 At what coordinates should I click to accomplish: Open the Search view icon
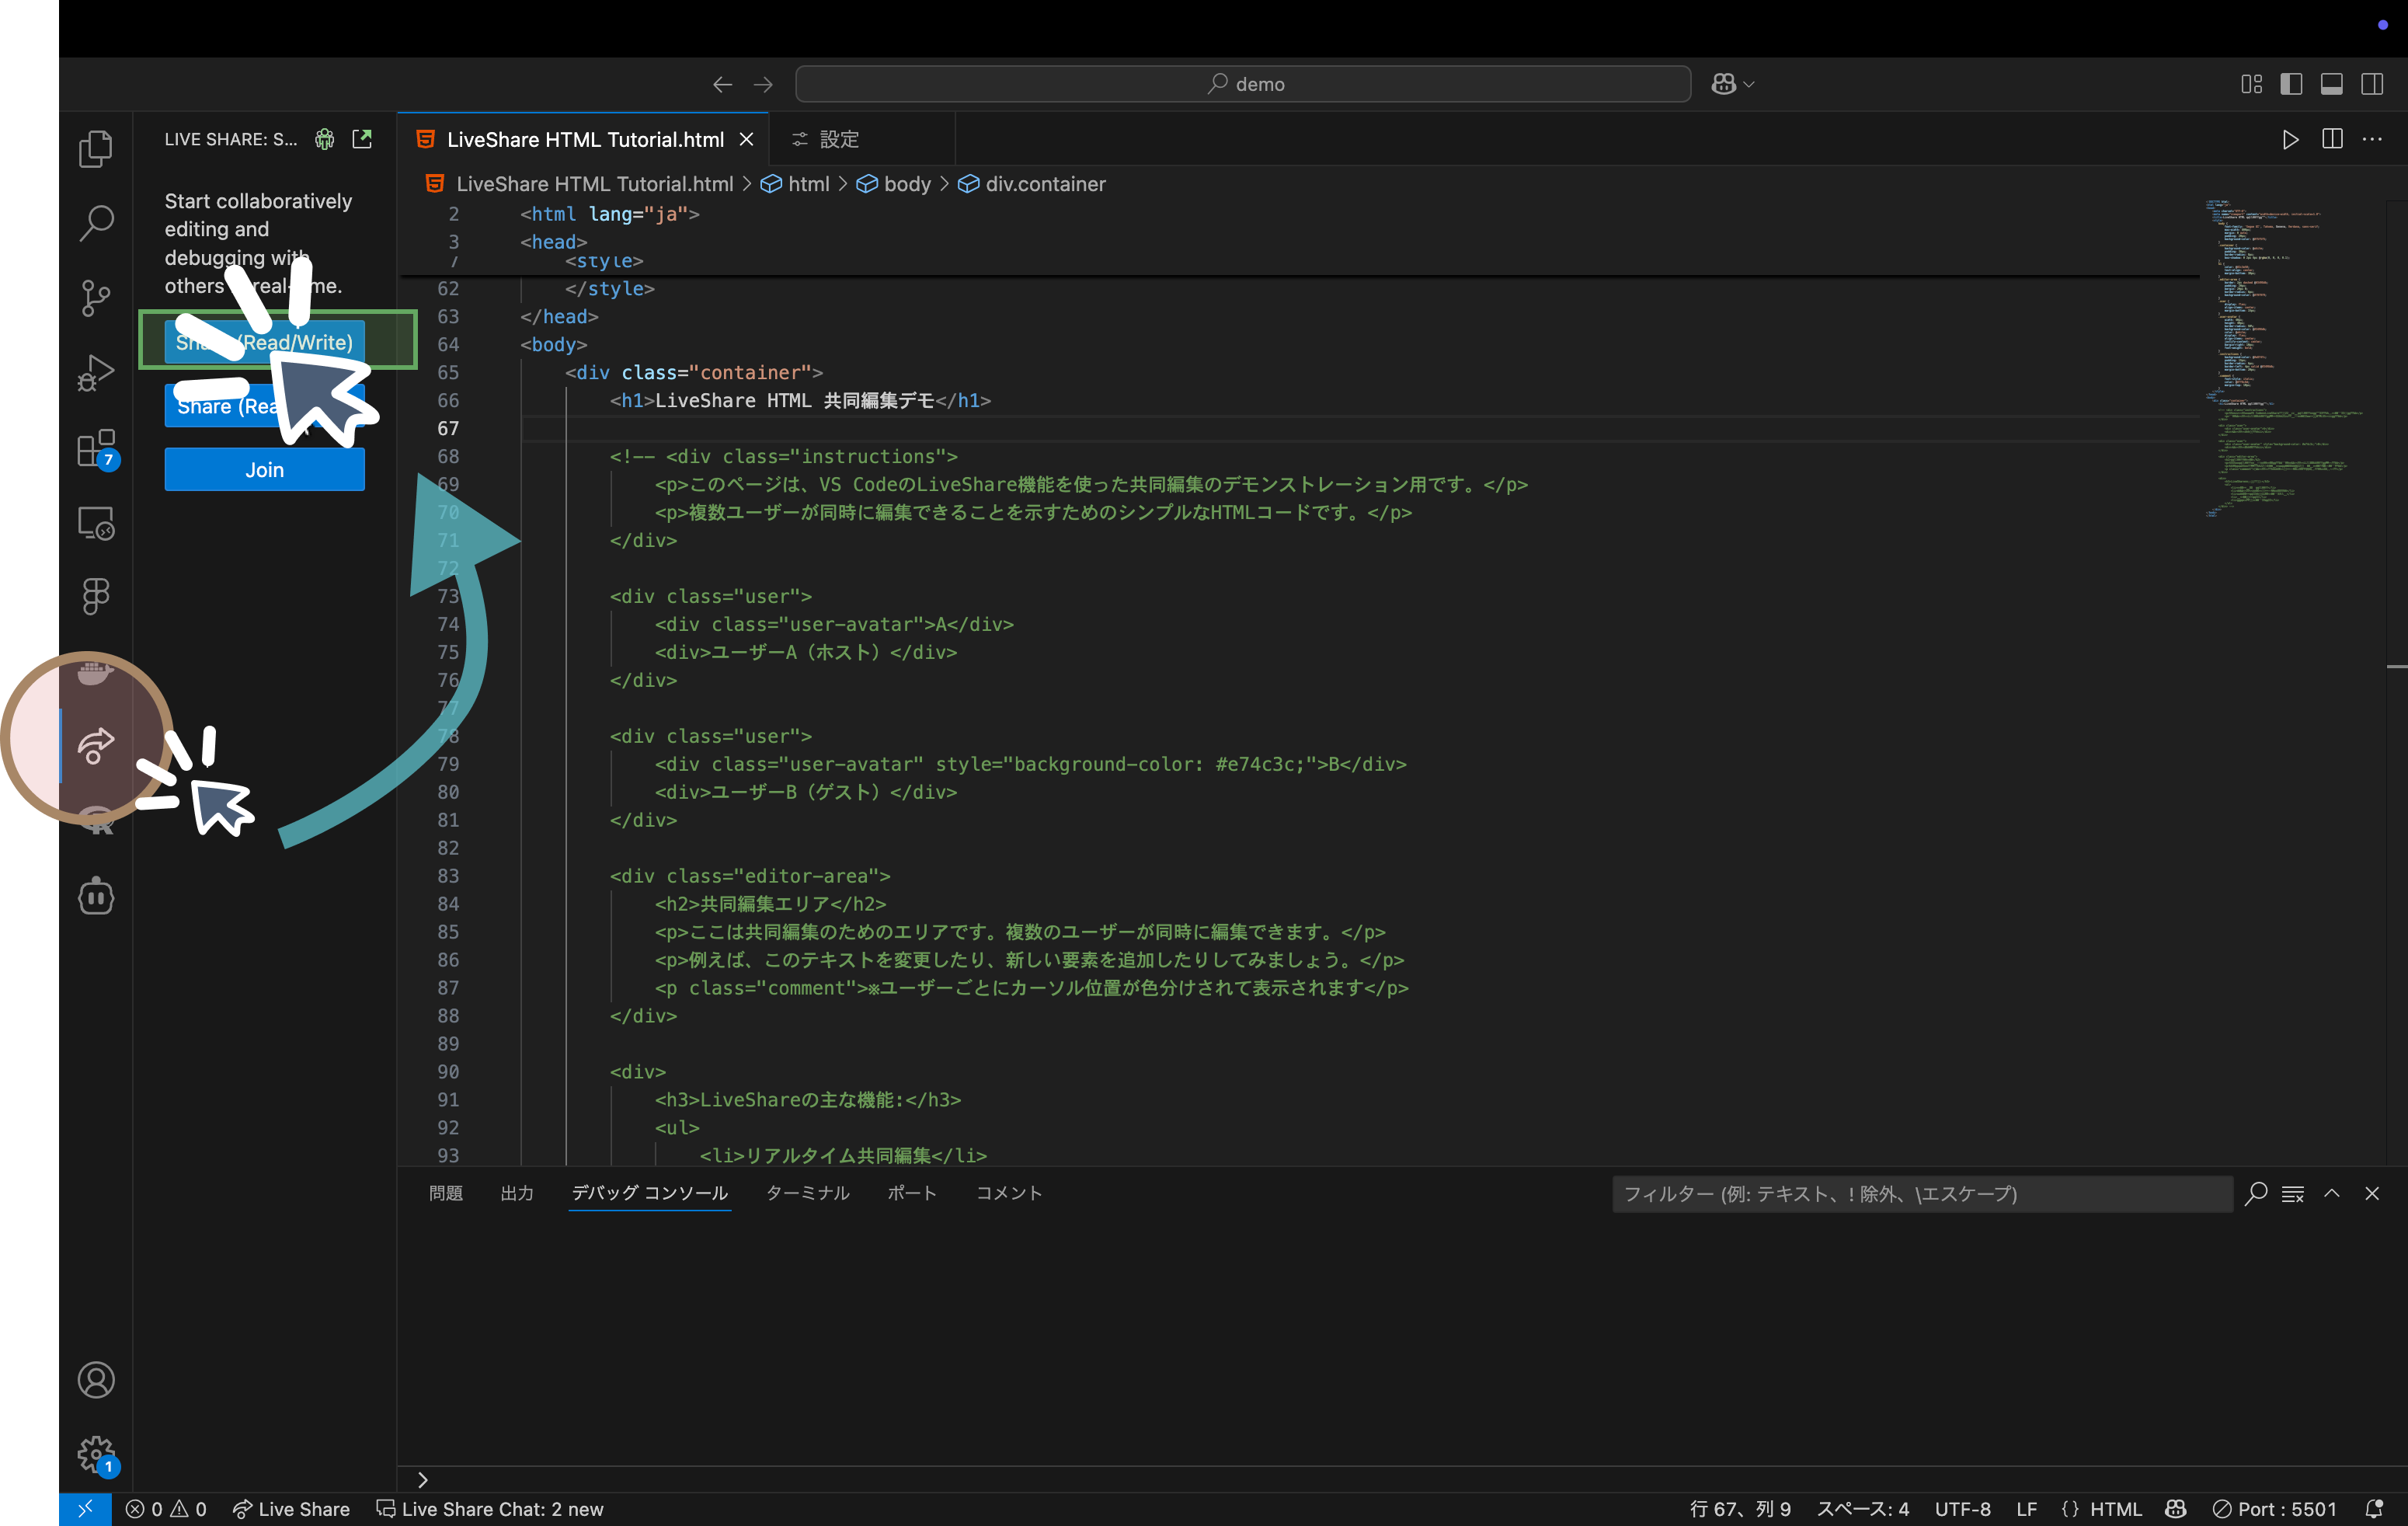click(x=96, y=223)
